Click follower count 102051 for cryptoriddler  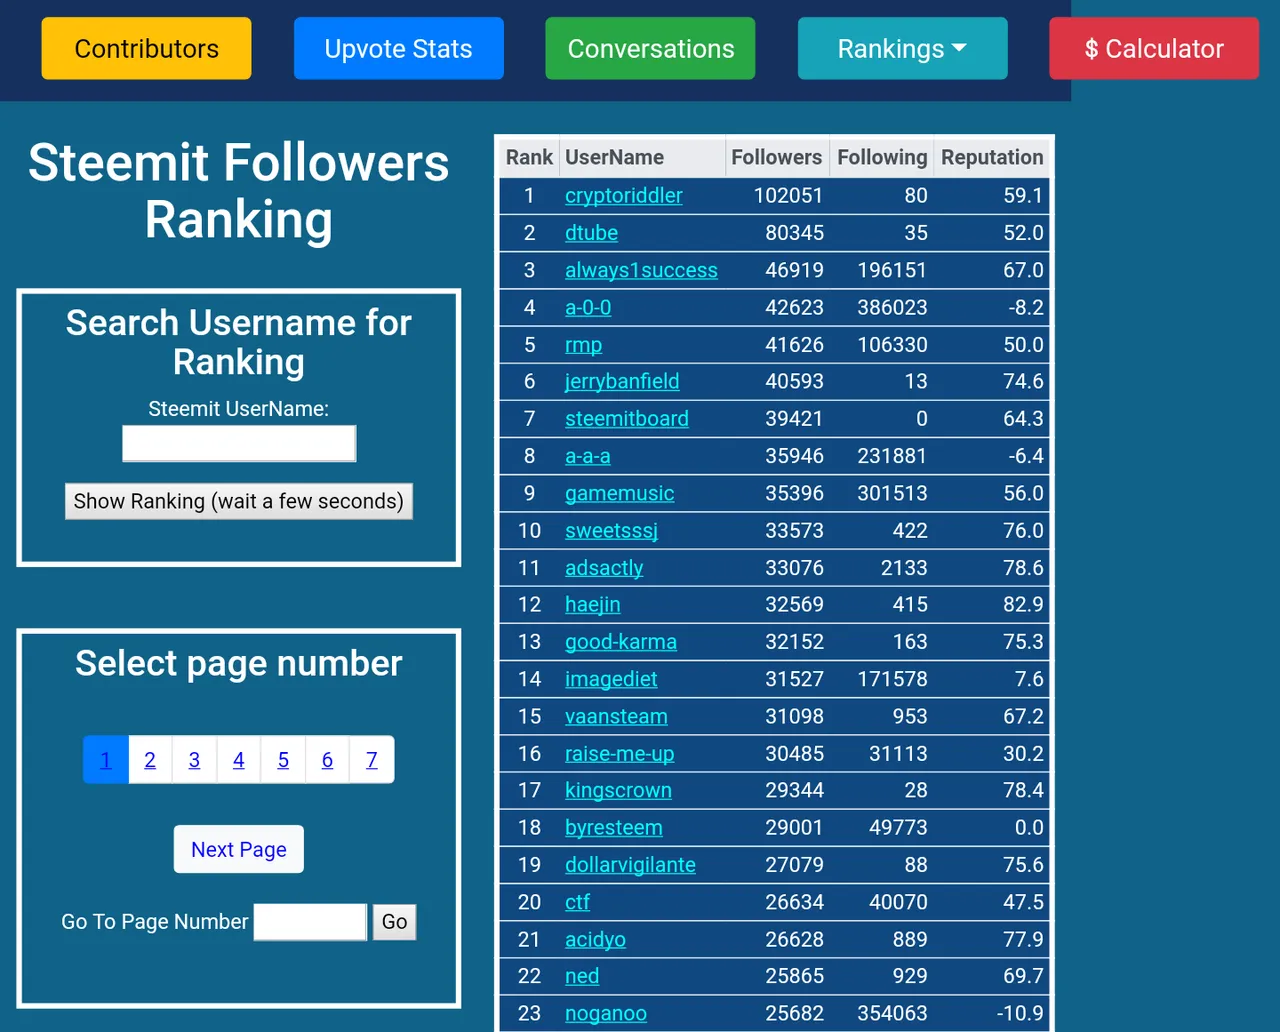[x=788, y=196]
